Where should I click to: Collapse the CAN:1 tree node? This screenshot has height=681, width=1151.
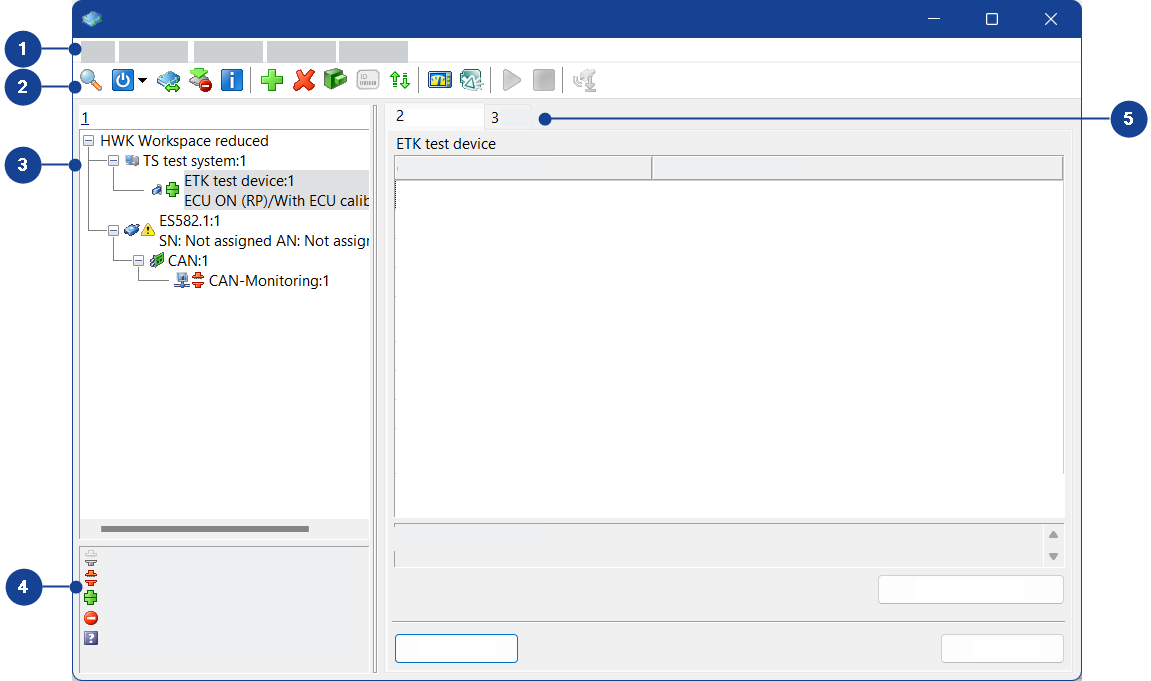pos(138,261)
